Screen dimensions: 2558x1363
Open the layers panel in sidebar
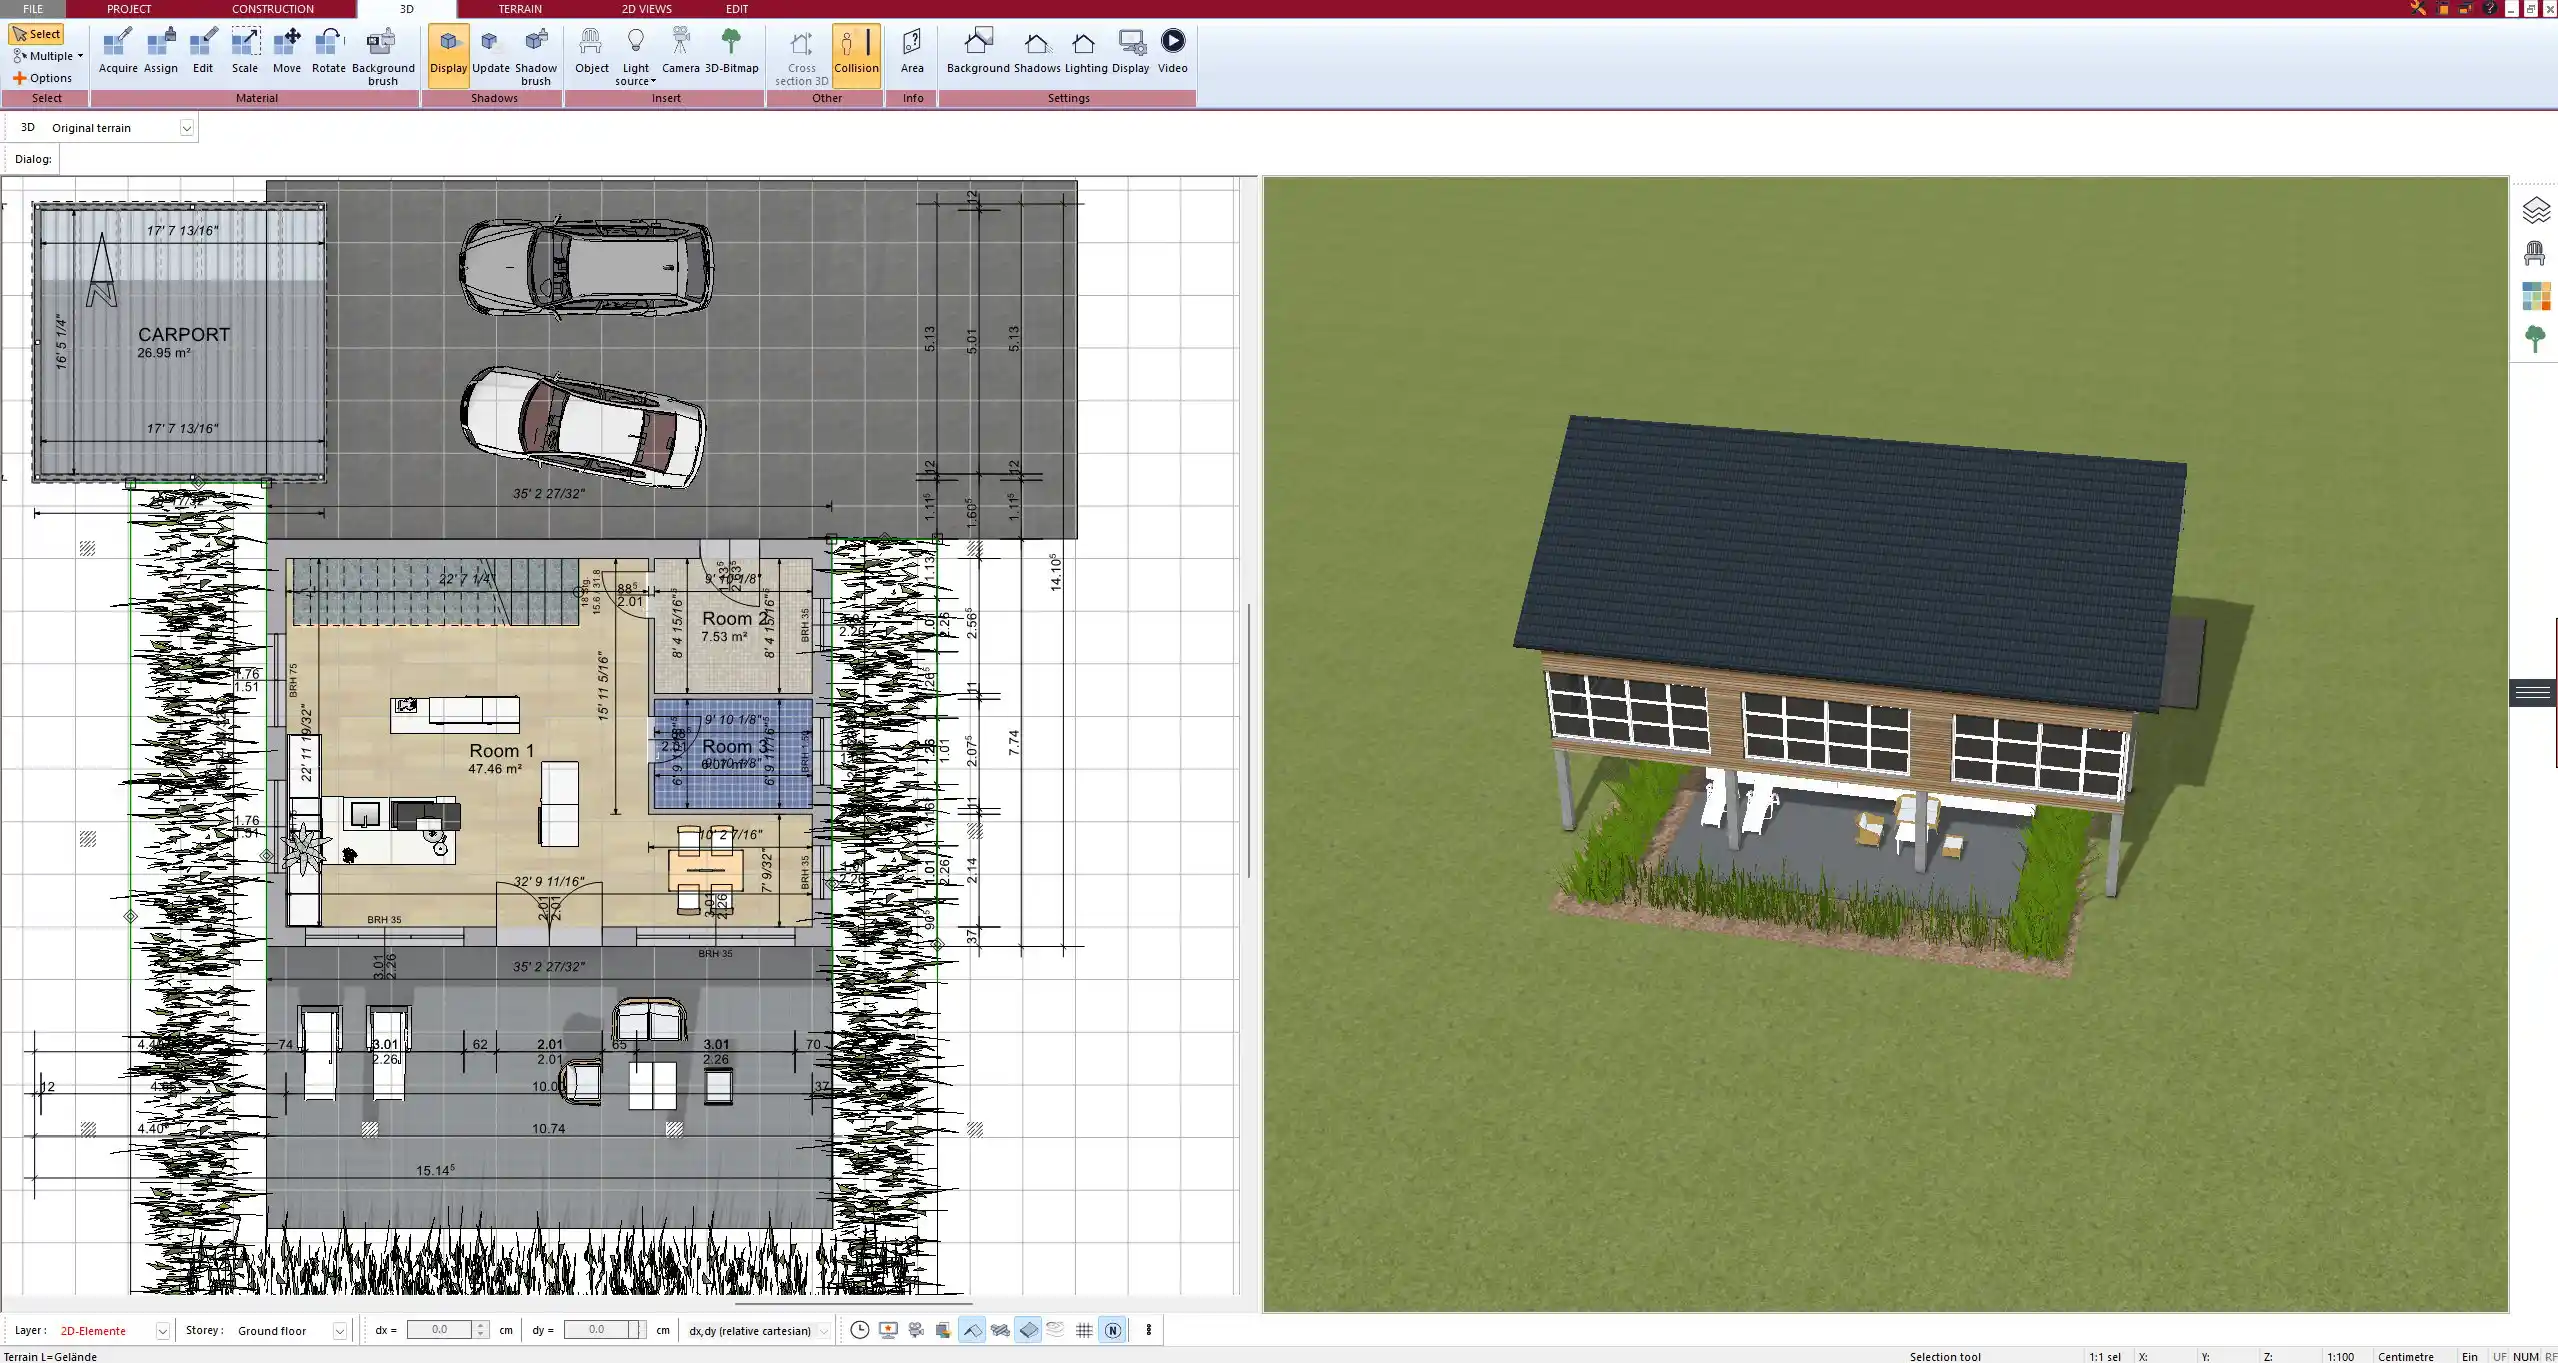tap(2535, 210)
